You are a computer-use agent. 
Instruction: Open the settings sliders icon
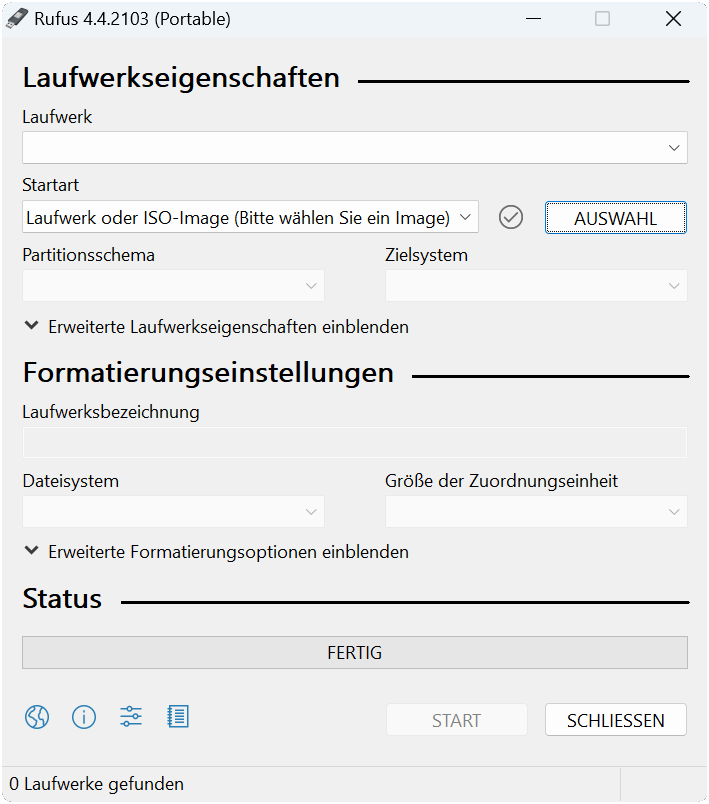pyautogui.click(x=131, y=717)
